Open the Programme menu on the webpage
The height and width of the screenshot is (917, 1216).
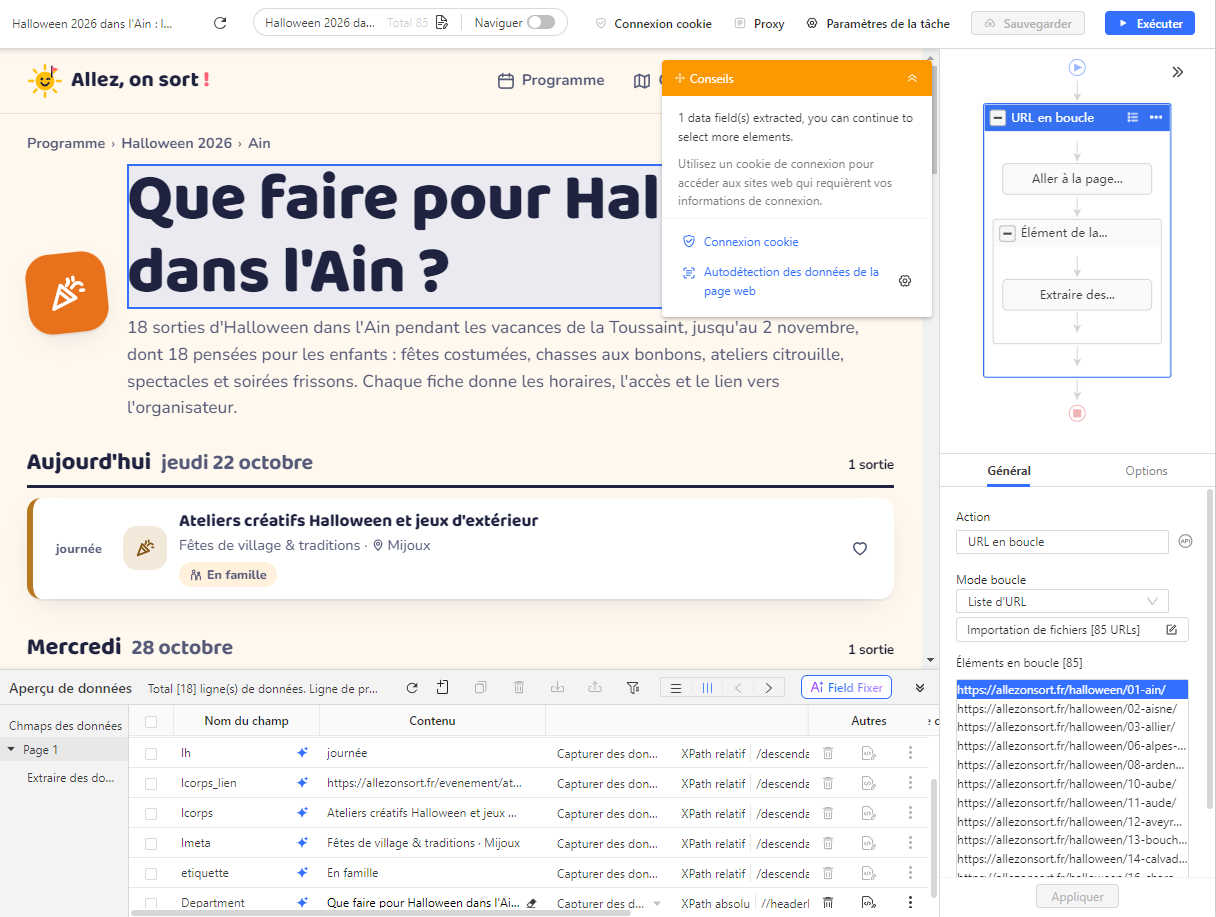click(551, 80)
